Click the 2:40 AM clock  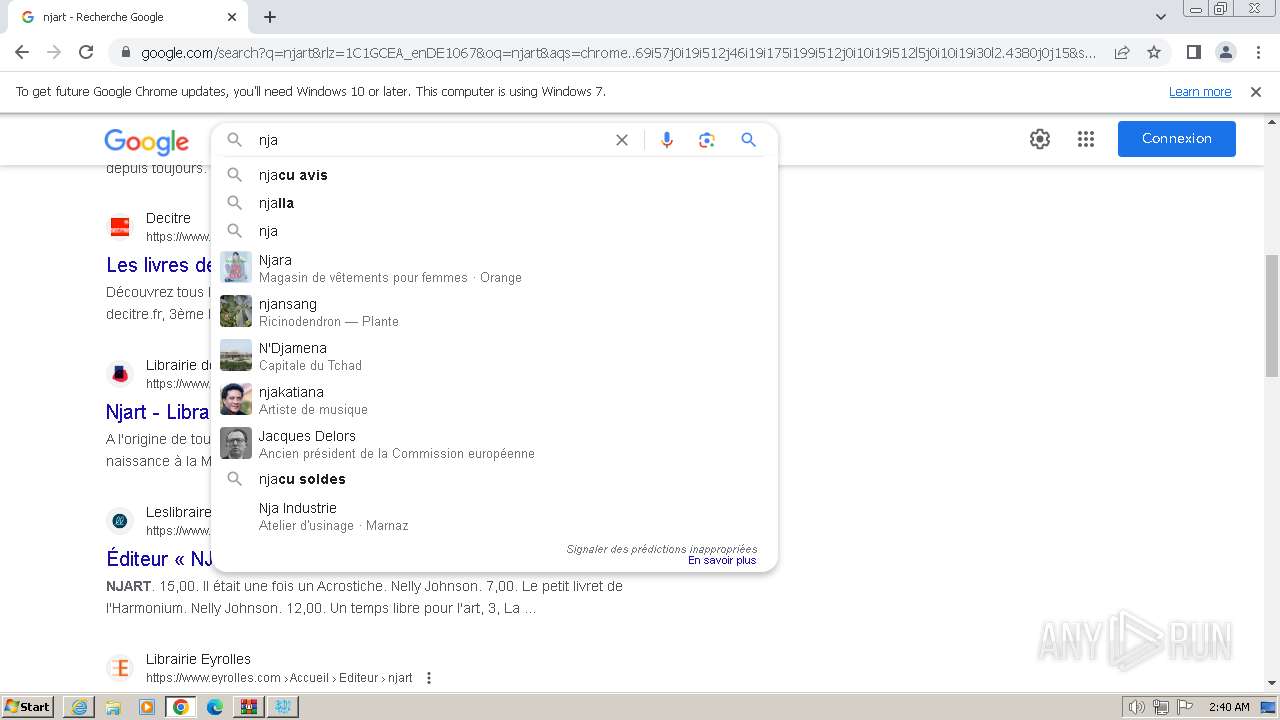coord(1229,707)
